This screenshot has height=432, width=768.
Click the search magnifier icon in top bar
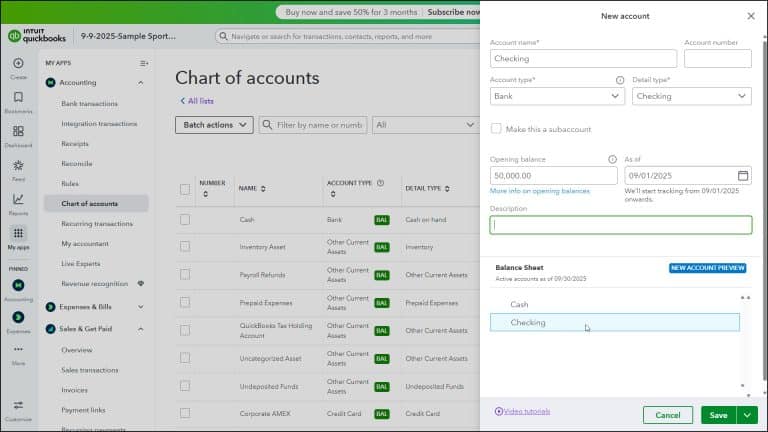tap(223, 36)
